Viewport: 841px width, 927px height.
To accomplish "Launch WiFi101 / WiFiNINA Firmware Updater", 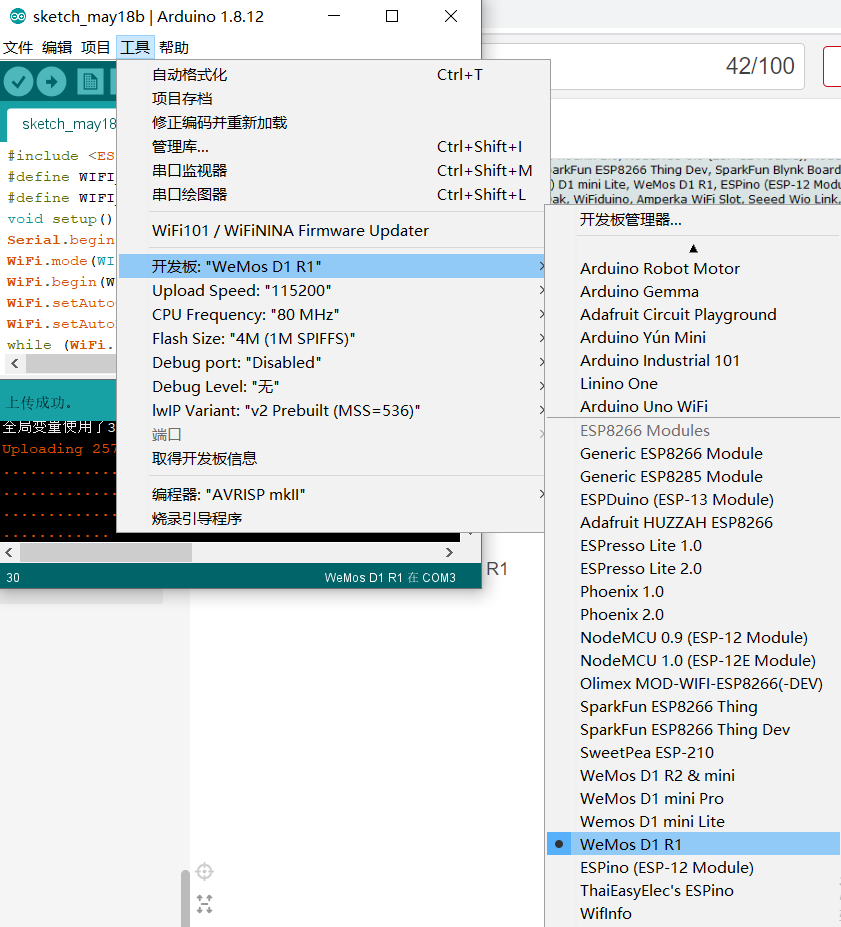I will tap(331, 231).
